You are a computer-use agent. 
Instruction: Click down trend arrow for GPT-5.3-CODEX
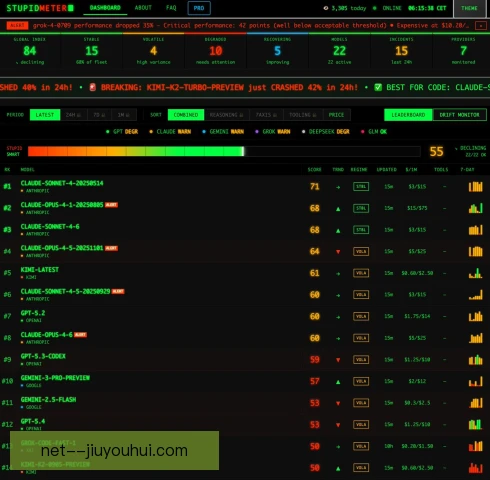coord(338,360)
